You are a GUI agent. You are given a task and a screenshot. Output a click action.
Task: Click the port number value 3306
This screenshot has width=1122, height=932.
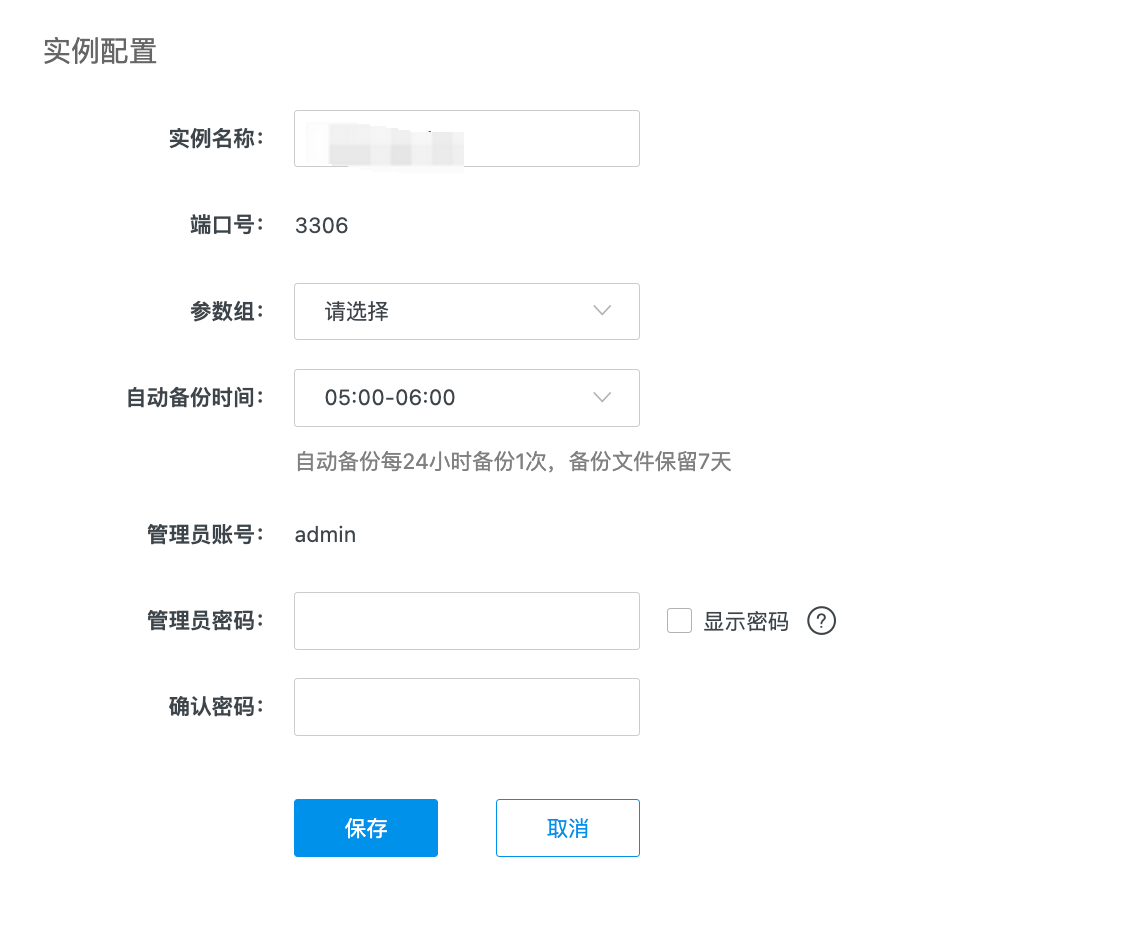322,225
